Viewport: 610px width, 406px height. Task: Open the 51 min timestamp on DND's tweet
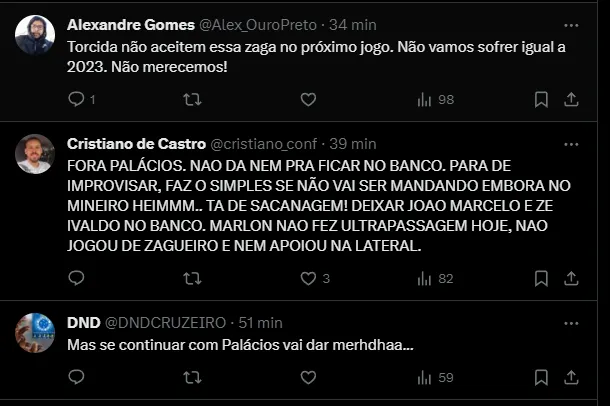click(260, 322)
